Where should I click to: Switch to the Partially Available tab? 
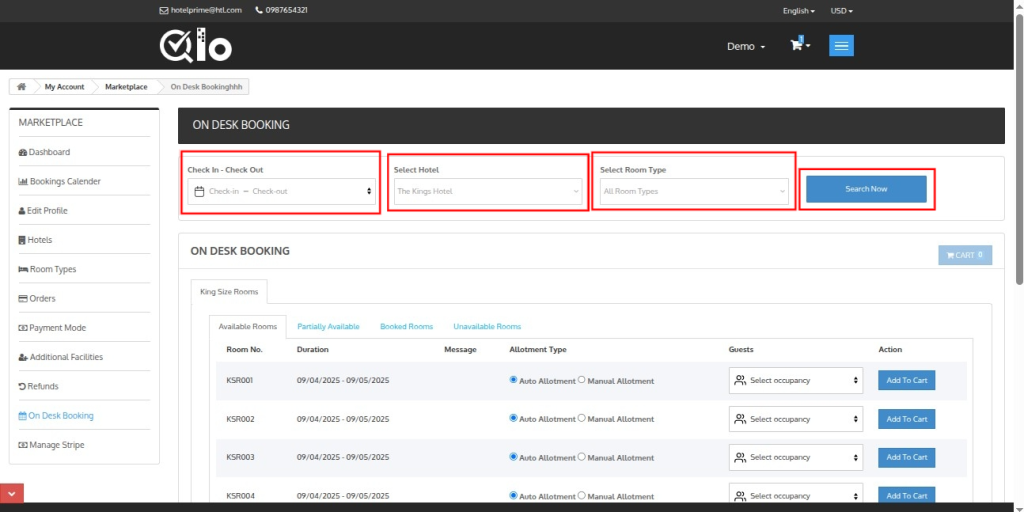click(x=328, y=327)
